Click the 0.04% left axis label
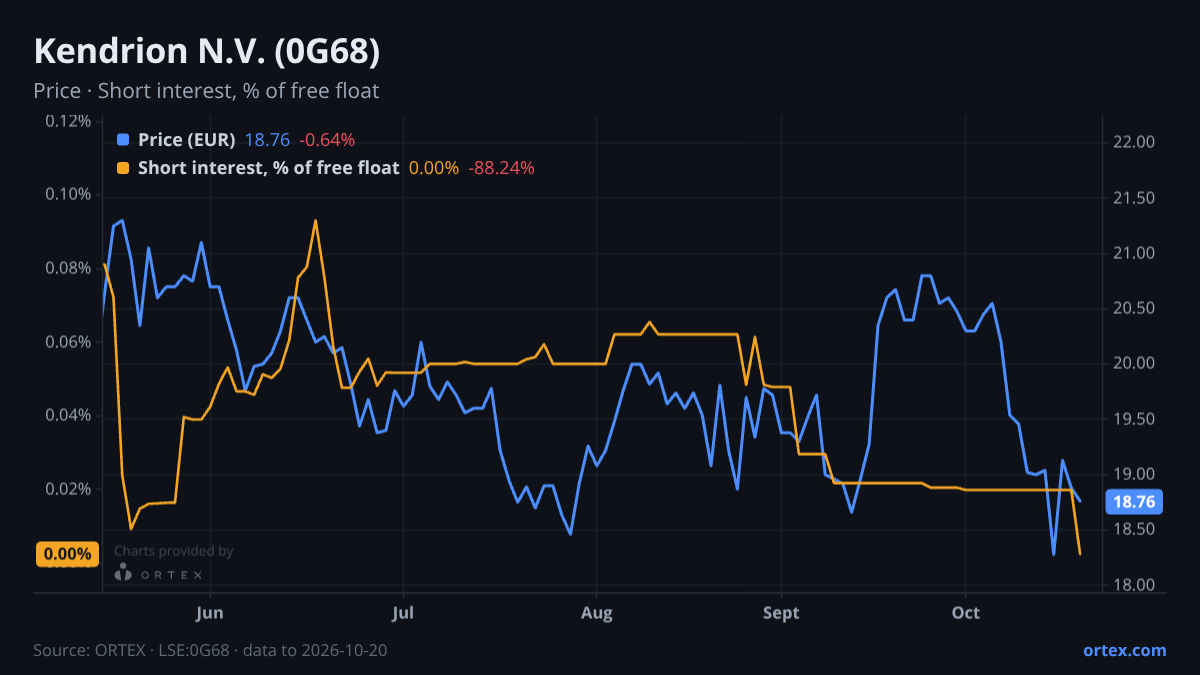 click(x=68, y=415)
